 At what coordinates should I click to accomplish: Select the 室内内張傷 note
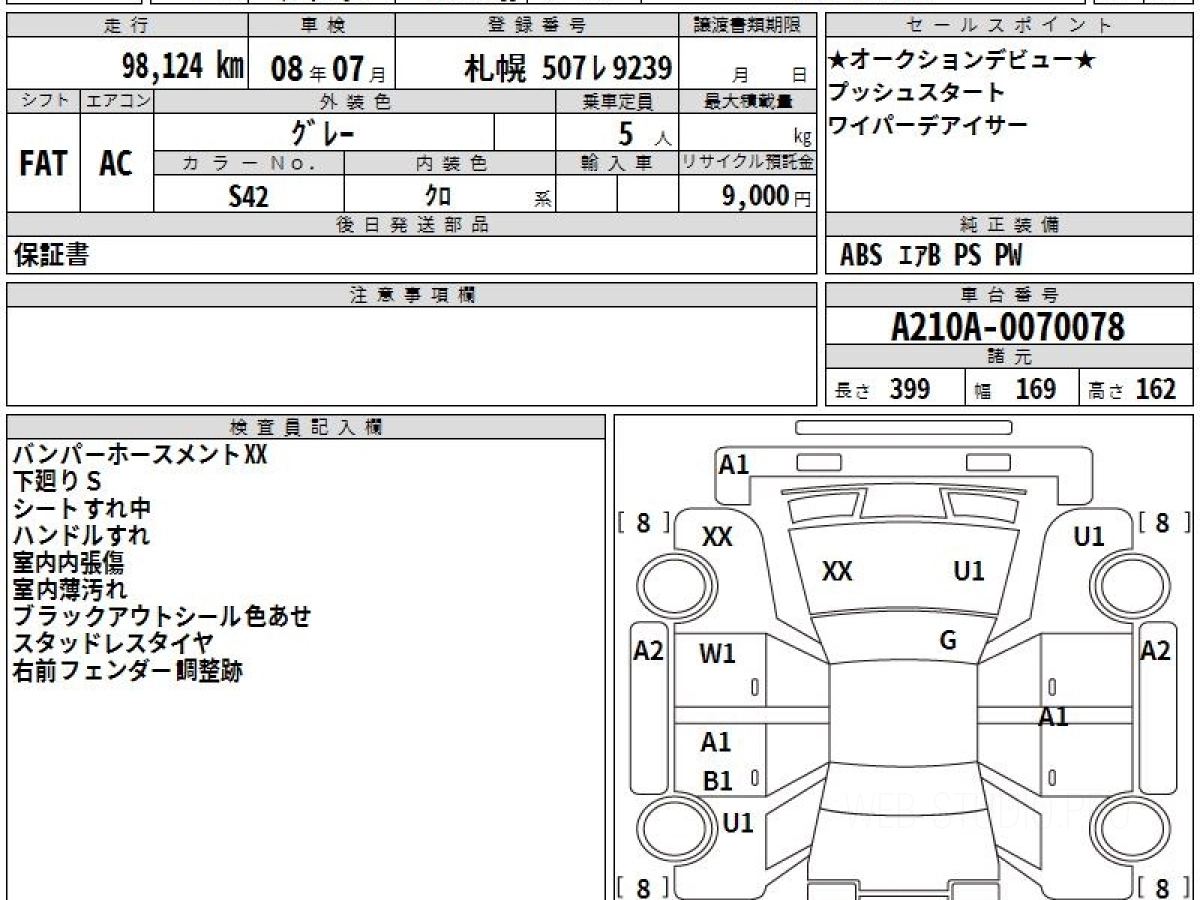pyautogui.click(x=69, y=563)
